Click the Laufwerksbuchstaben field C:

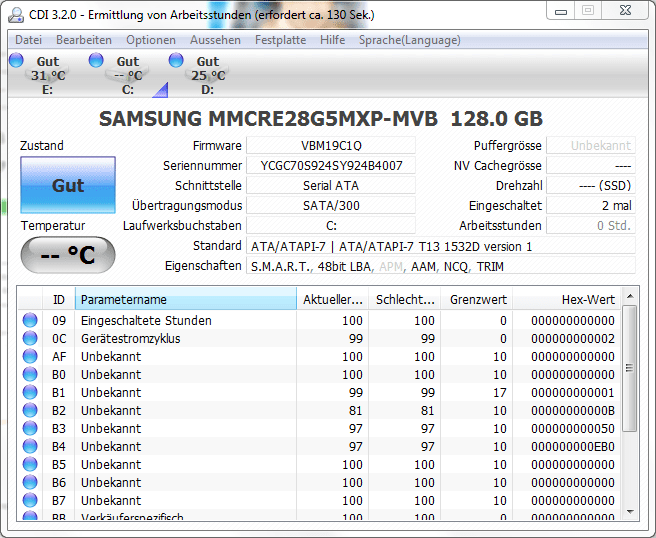[331, 226]
